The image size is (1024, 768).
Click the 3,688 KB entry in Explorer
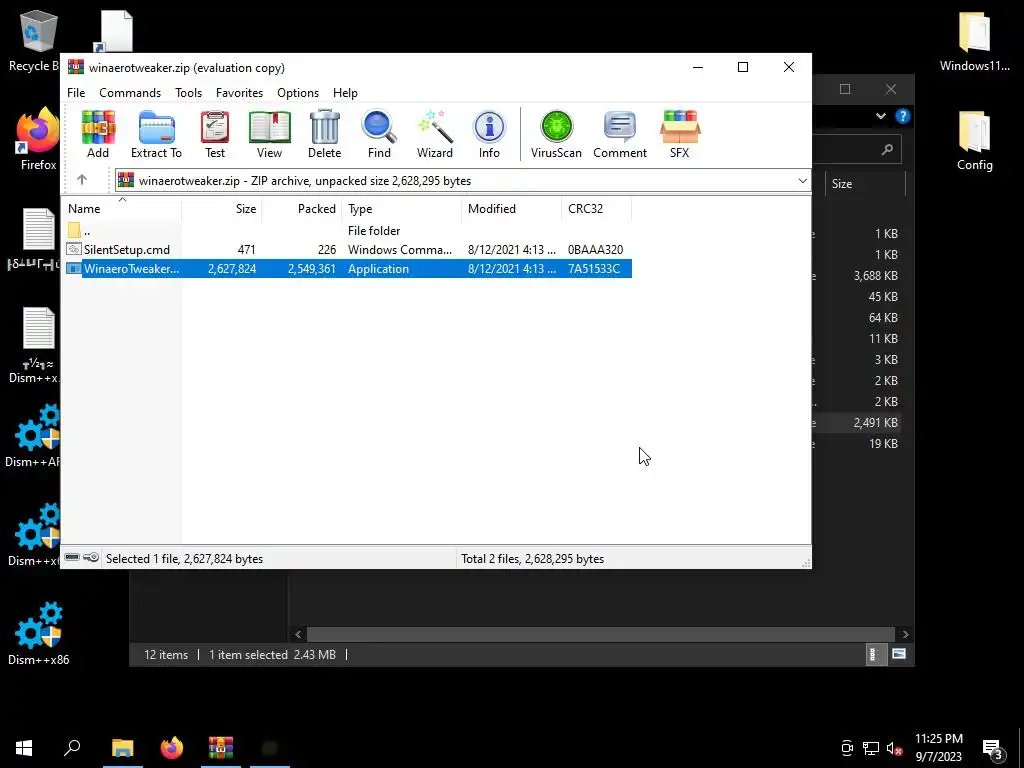875,276
